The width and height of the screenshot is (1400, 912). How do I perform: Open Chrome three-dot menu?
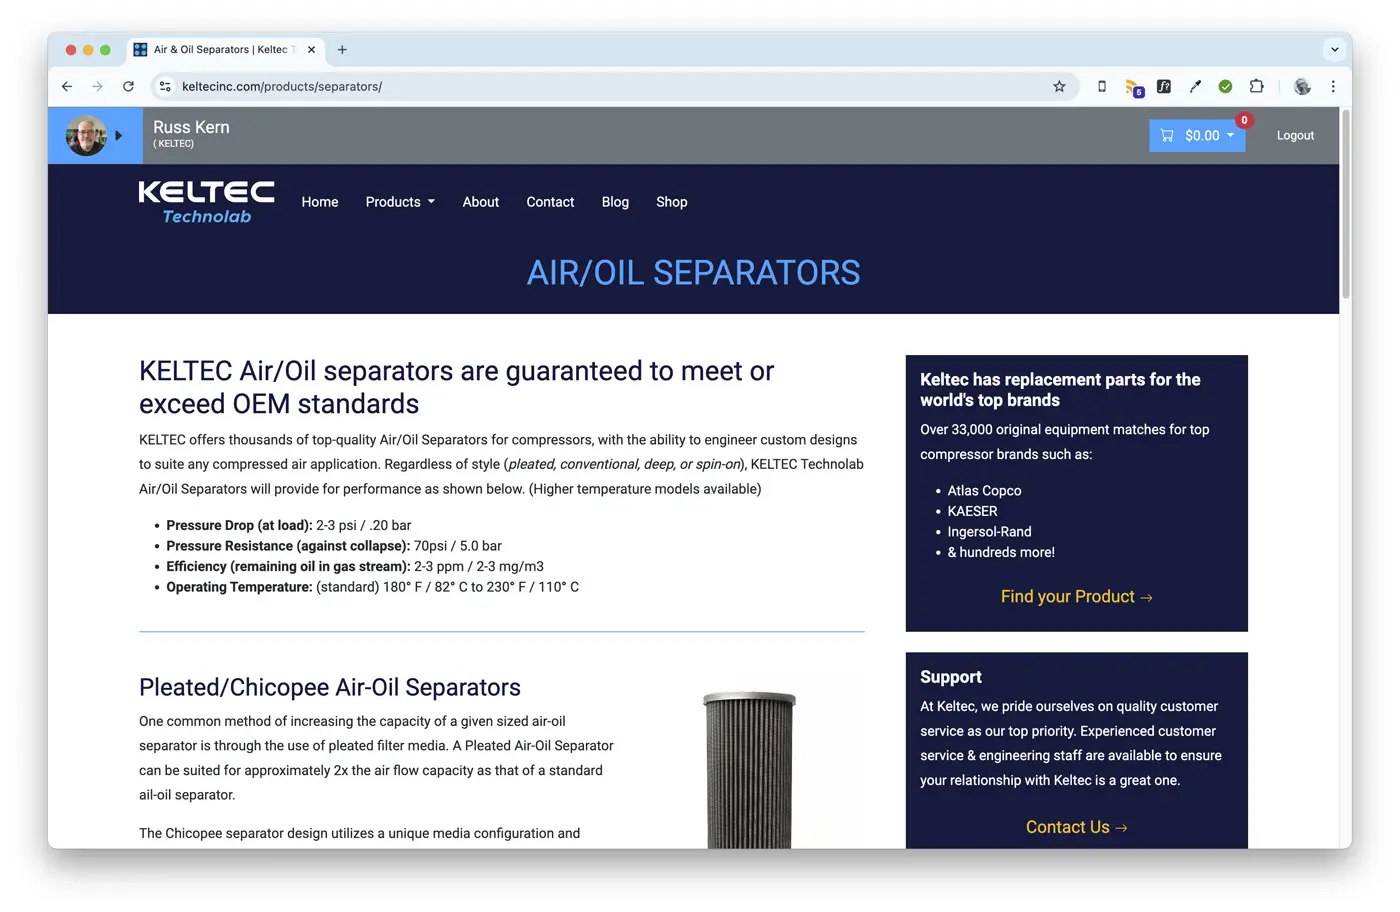click(x=1333, y=87)
